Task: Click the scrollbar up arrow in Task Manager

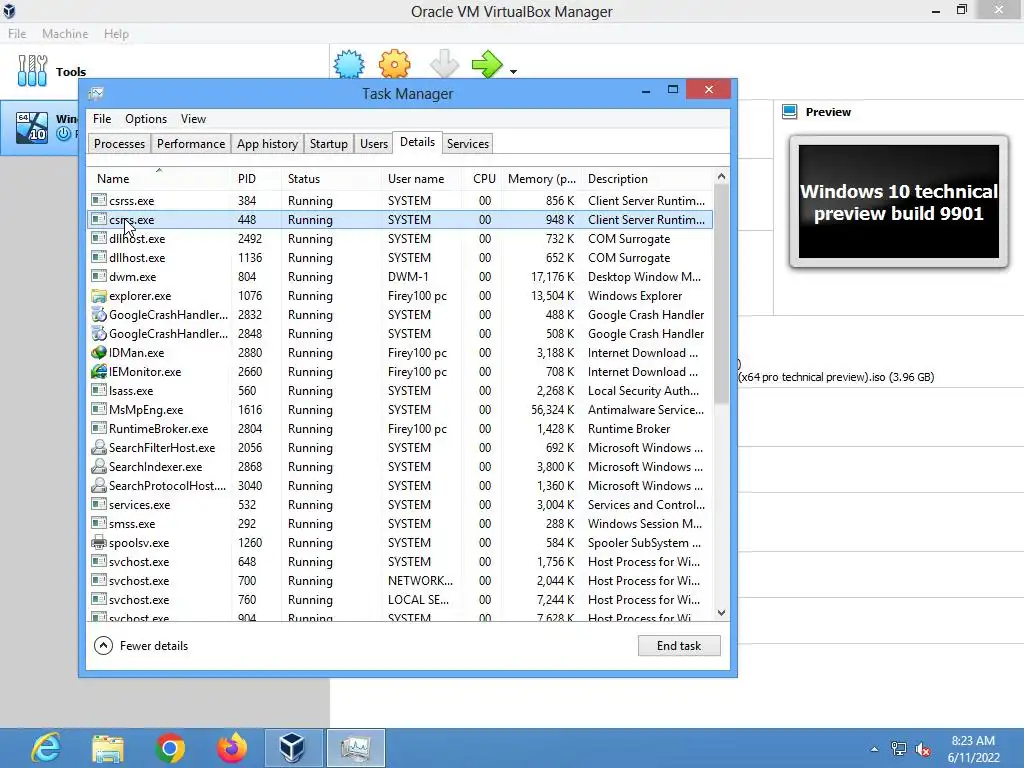Action: click(x=721, y=176)
